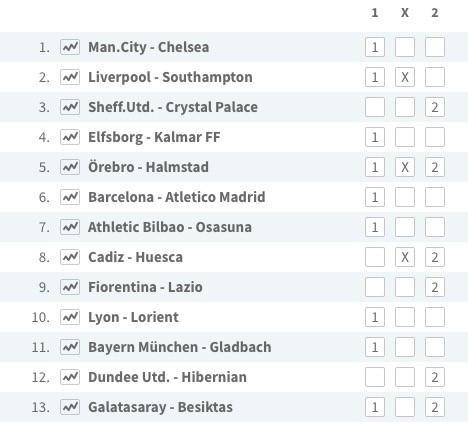Click chart icon beside Fiorentina - Lazio
Screen dimensions: 468x429
[x=70, y=287]
